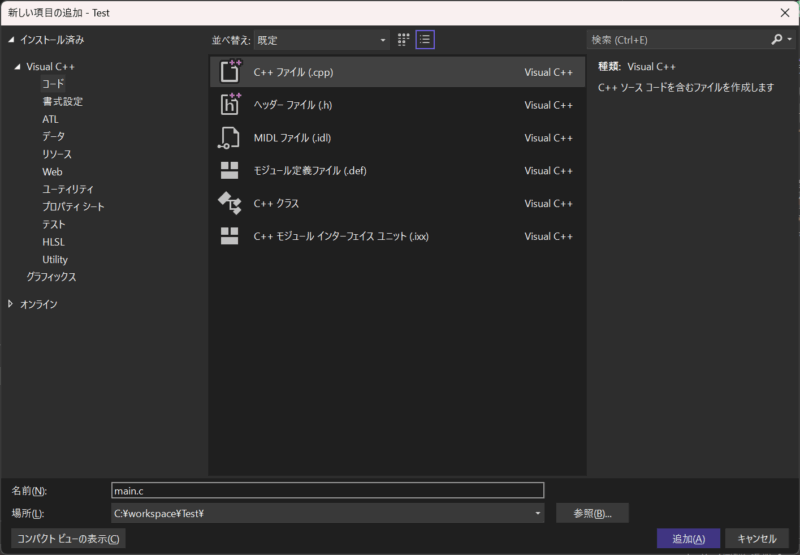Click the 名前 input field
Image resolution: width=800 pixels, height=555 pixels.
pyautogui.click(x=327, y=490)
